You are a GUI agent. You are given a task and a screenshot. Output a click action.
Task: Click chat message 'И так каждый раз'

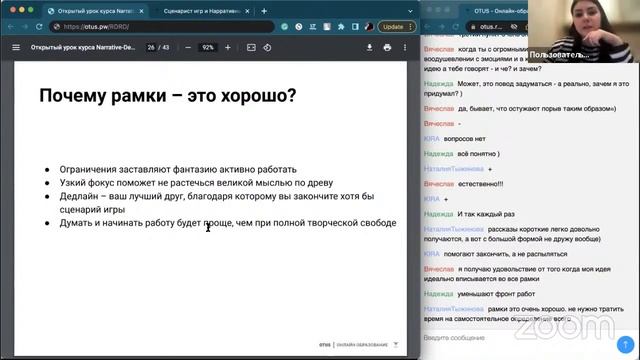click(x=486, y=214)
